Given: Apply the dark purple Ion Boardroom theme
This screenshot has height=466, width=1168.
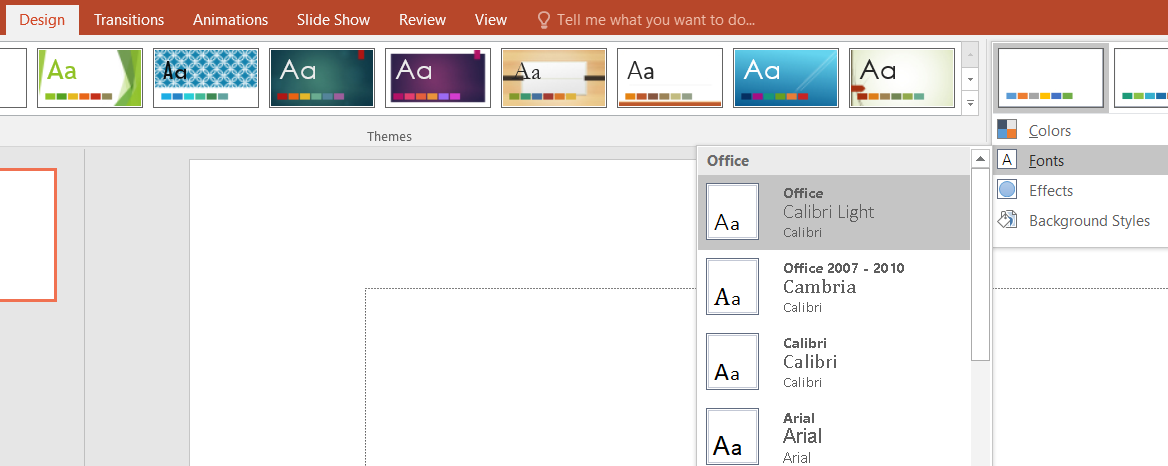Looking at the screenshot, I should 438,77.
